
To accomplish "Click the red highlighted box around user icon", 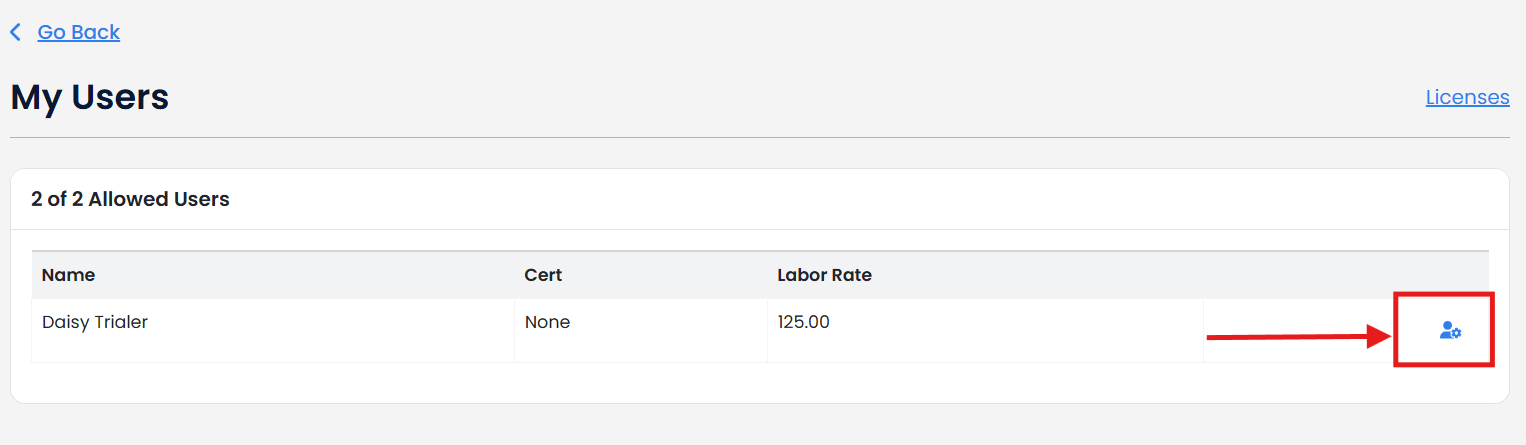I will [x=1444, y=329].
